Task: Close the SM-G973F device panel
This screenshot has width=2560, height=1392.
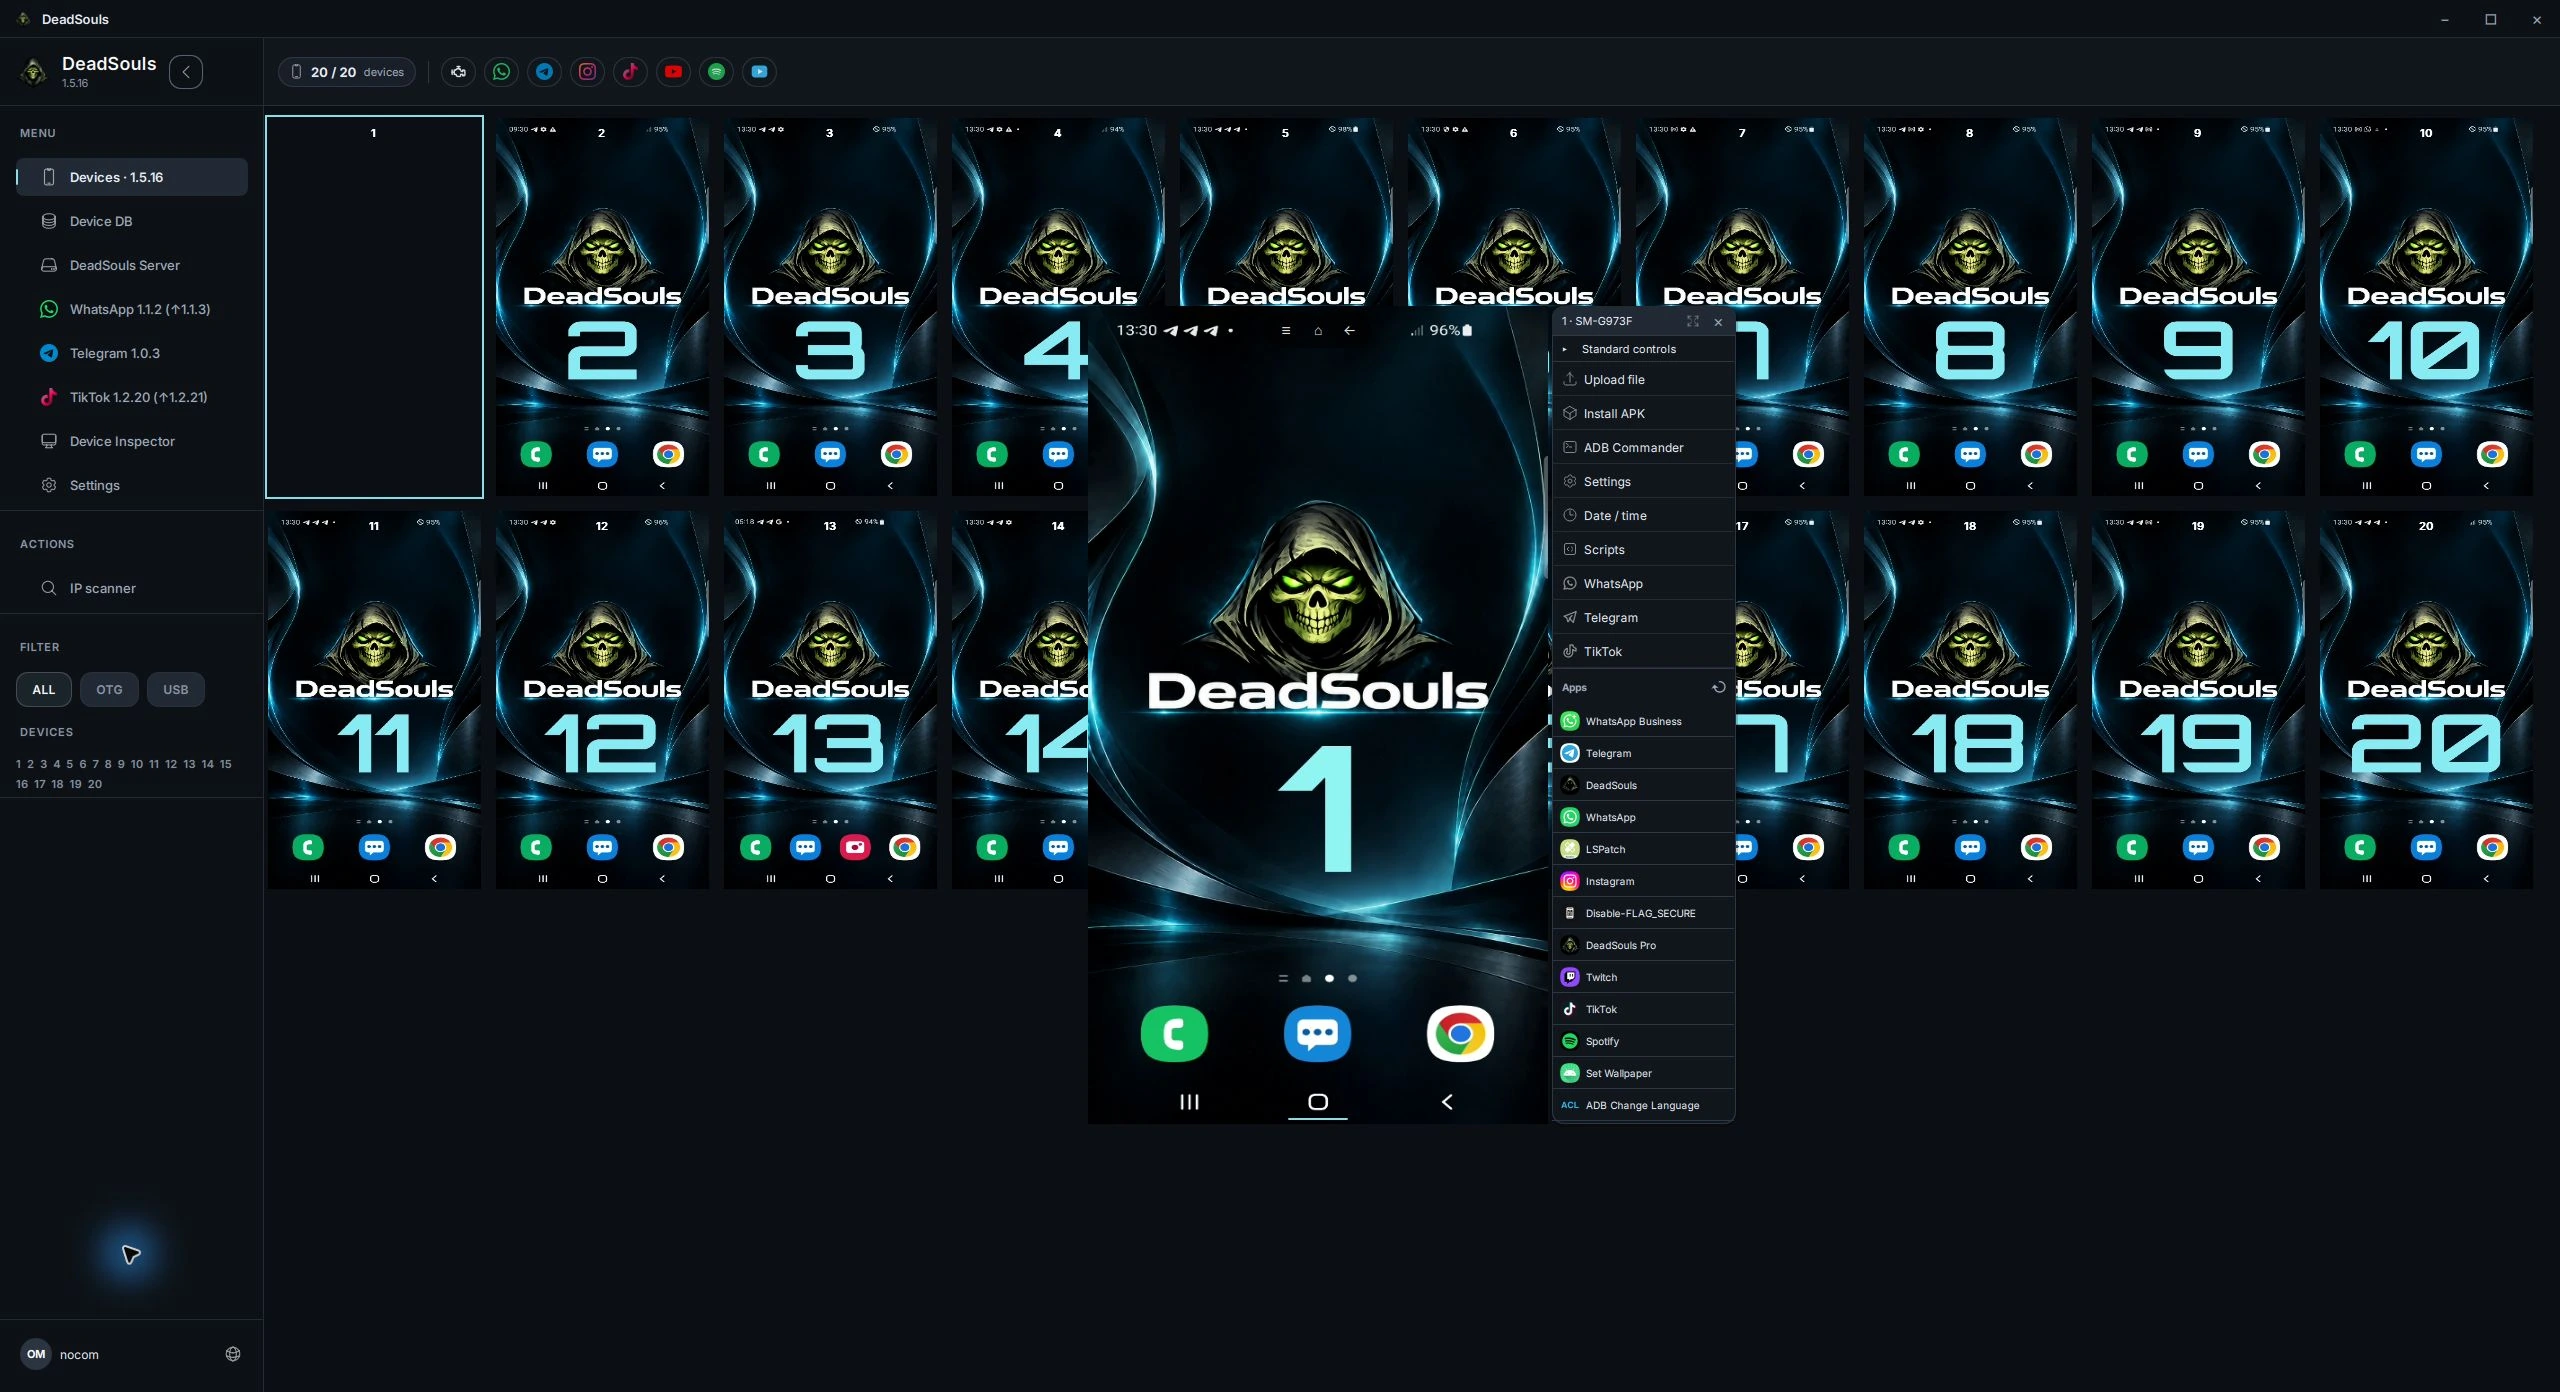Action: click(1718, 322)
